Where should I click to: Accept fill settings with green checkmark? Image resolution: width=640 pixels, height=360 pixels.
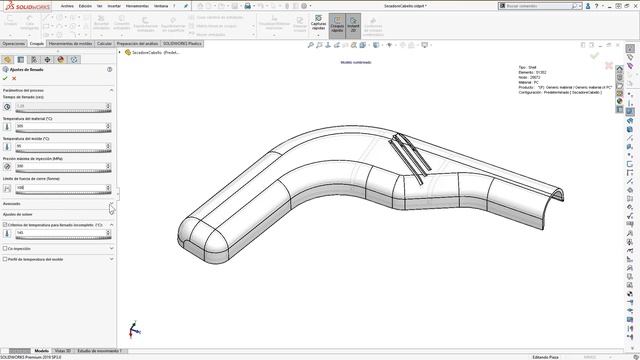pos(5,78)
